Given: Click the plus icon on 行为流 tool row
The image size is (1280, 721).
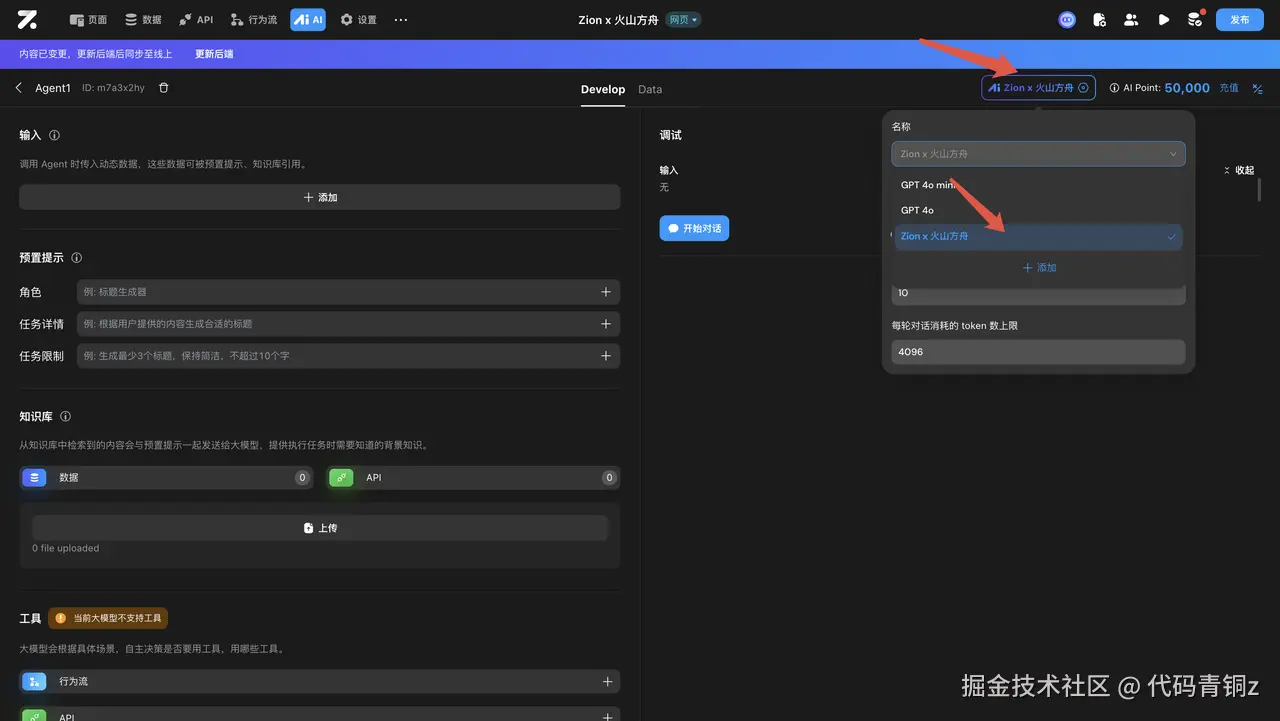Looking at the screenshot, I should click(x=607, y=681).
